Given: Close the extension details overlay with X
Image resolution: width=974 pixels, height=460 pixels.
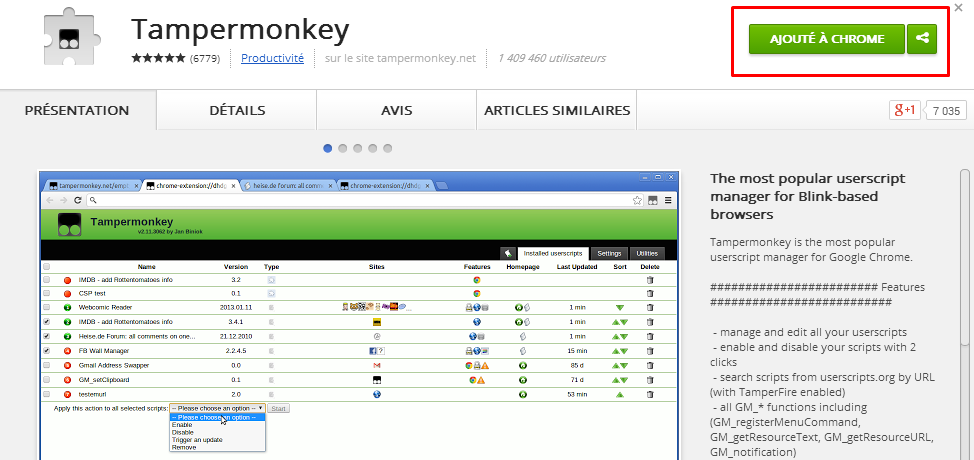Looking at the screenshot, I should pos(960,7).
